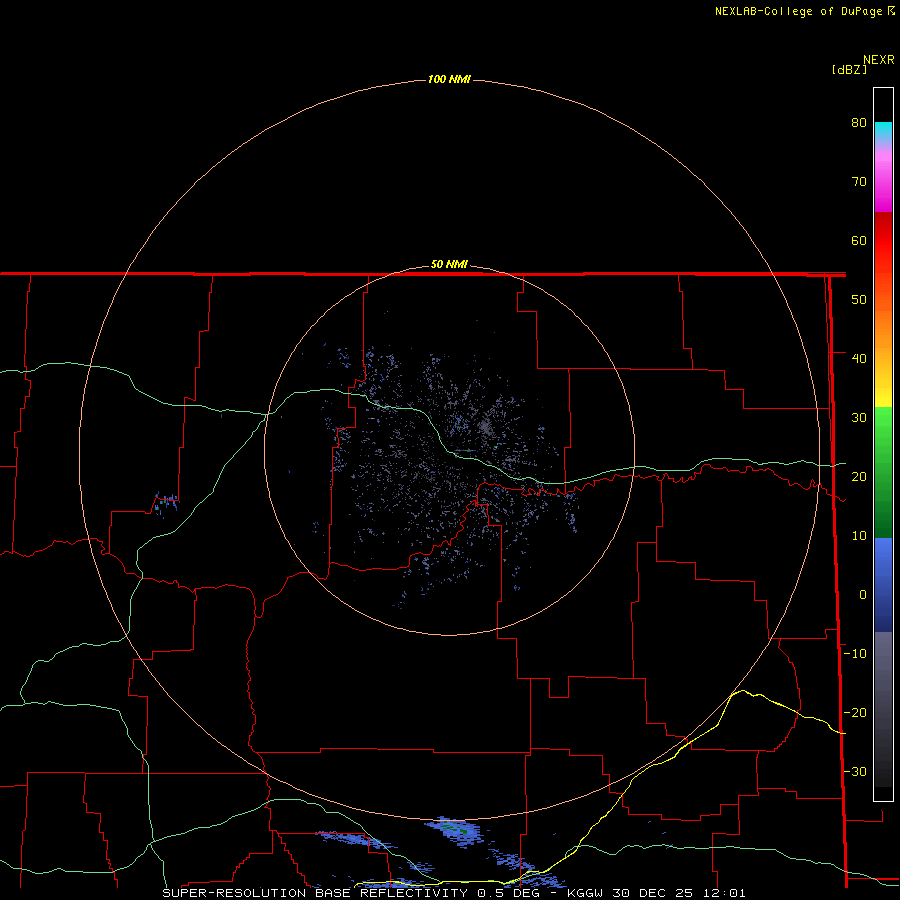900x900 pixels.
Task: Click the 20 dBZ scale value
Action: click(859, 477)
